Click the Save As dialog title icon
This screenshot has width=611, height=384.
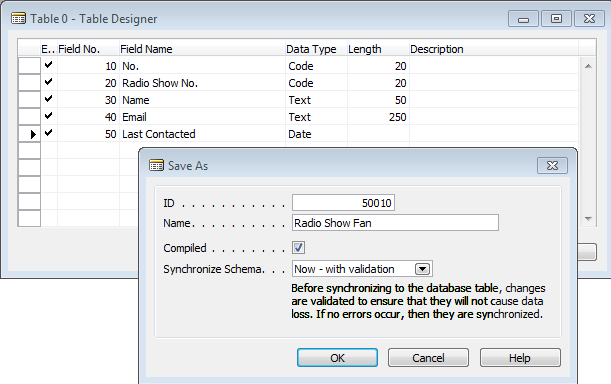(x=156, y=165)
